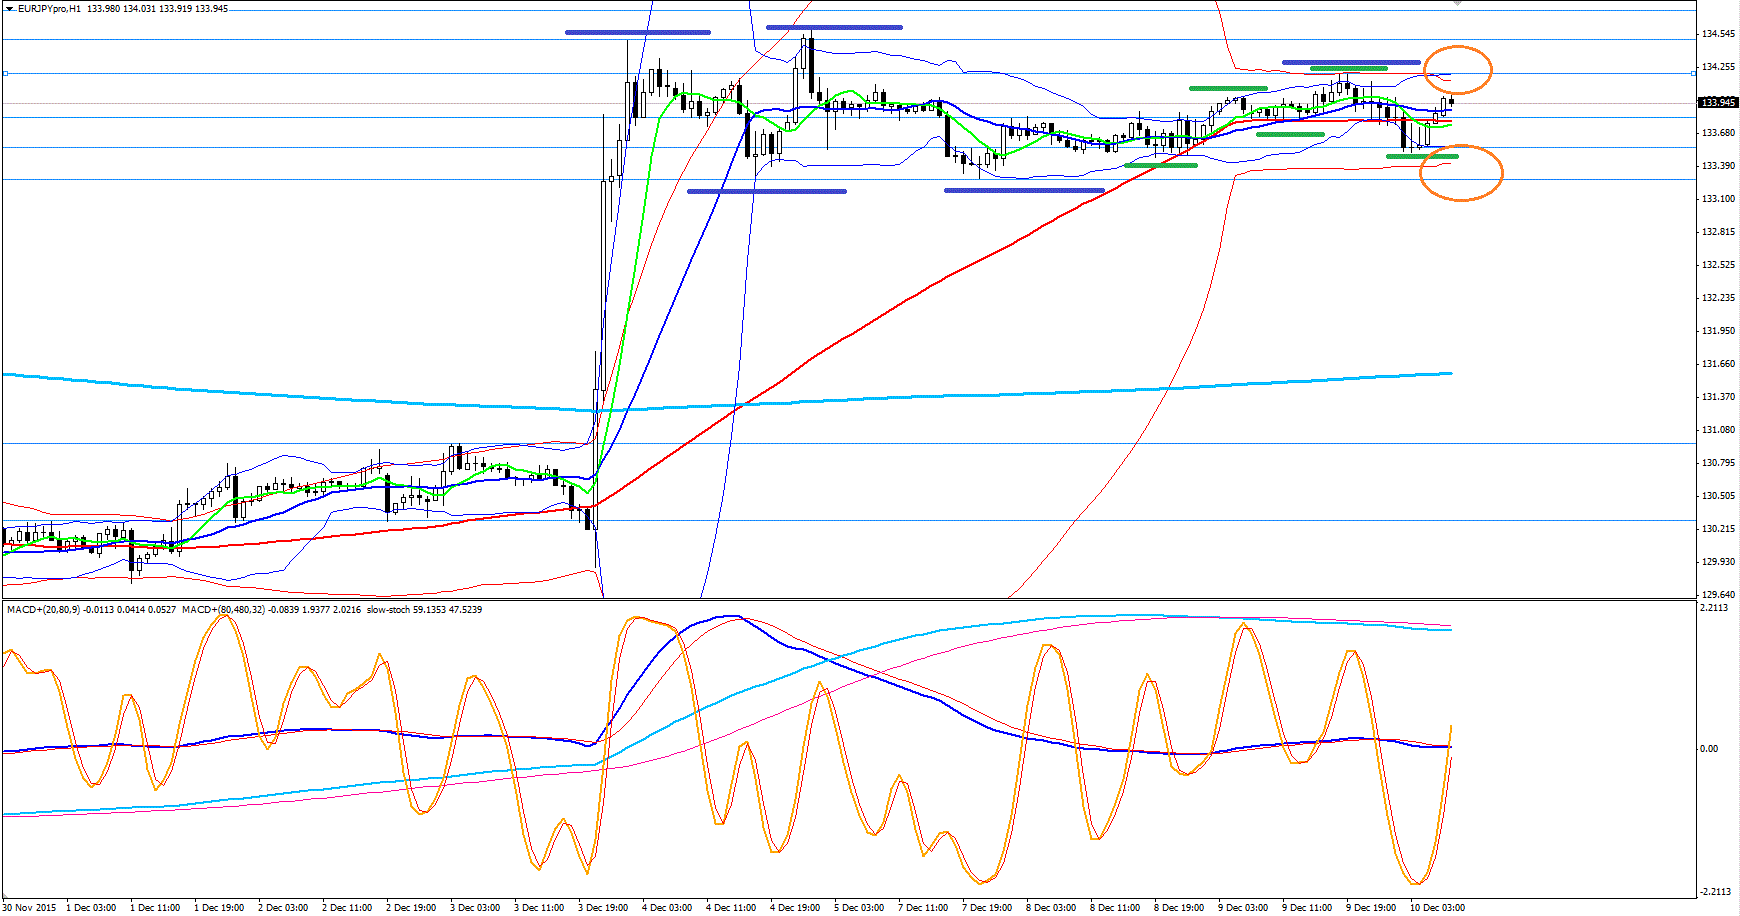The width and height of the screenshot is (1740, 916).
Task: Click the 10 Dec 03:00 time axis label
Action: coord(1437,908)
